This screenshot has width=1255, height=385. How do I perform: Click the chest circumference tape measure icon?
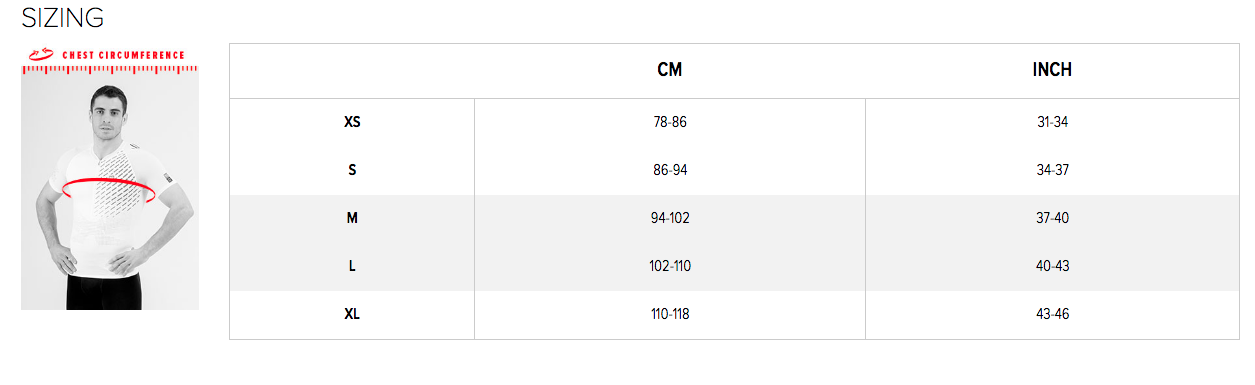41,55
